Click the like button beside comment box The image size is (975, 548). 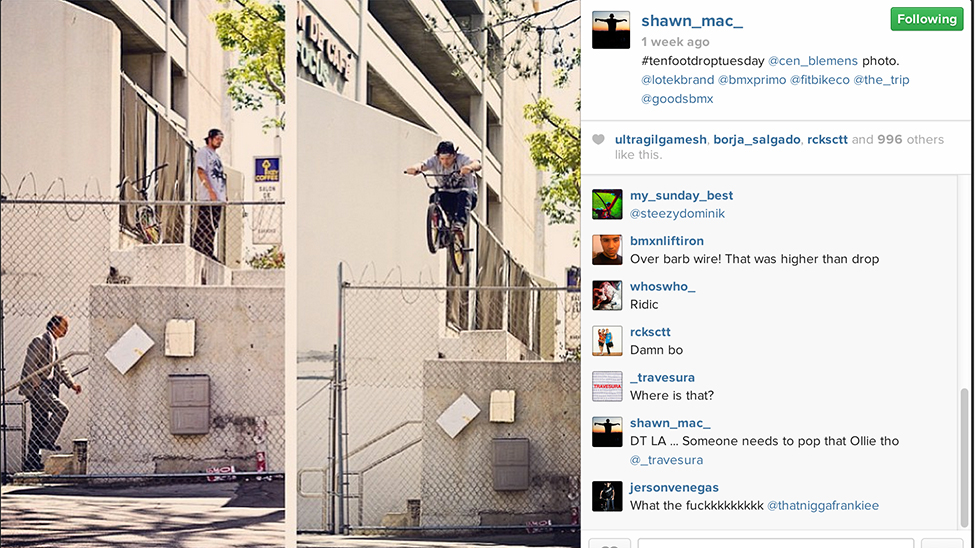[x=609, y=543]
